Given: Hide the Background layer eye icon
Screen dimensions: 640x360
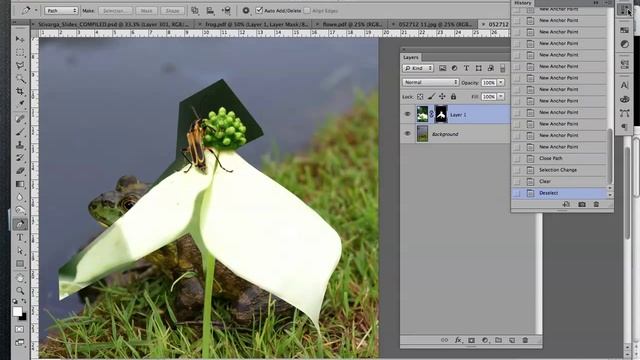Looking at the screenshot, I should [407, 133].
